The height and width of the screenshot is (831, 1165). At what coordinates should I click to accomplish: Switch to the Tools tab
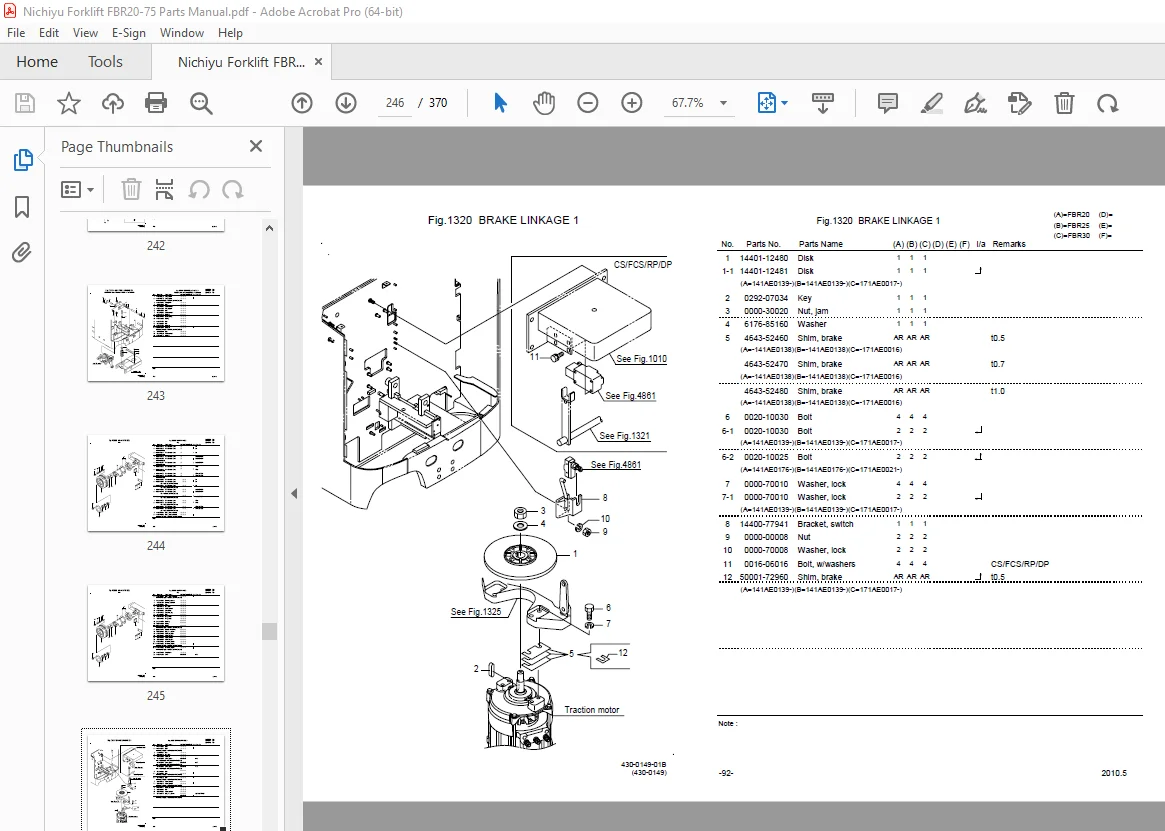click(106, 62)
